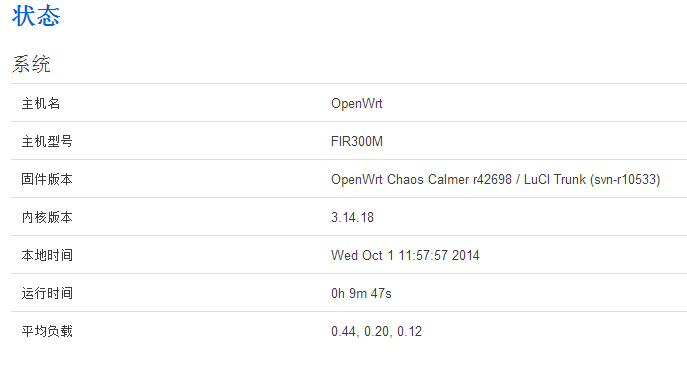The image size is (687, 370).
Task: Select the 固件版本 label
Action: 47,179
